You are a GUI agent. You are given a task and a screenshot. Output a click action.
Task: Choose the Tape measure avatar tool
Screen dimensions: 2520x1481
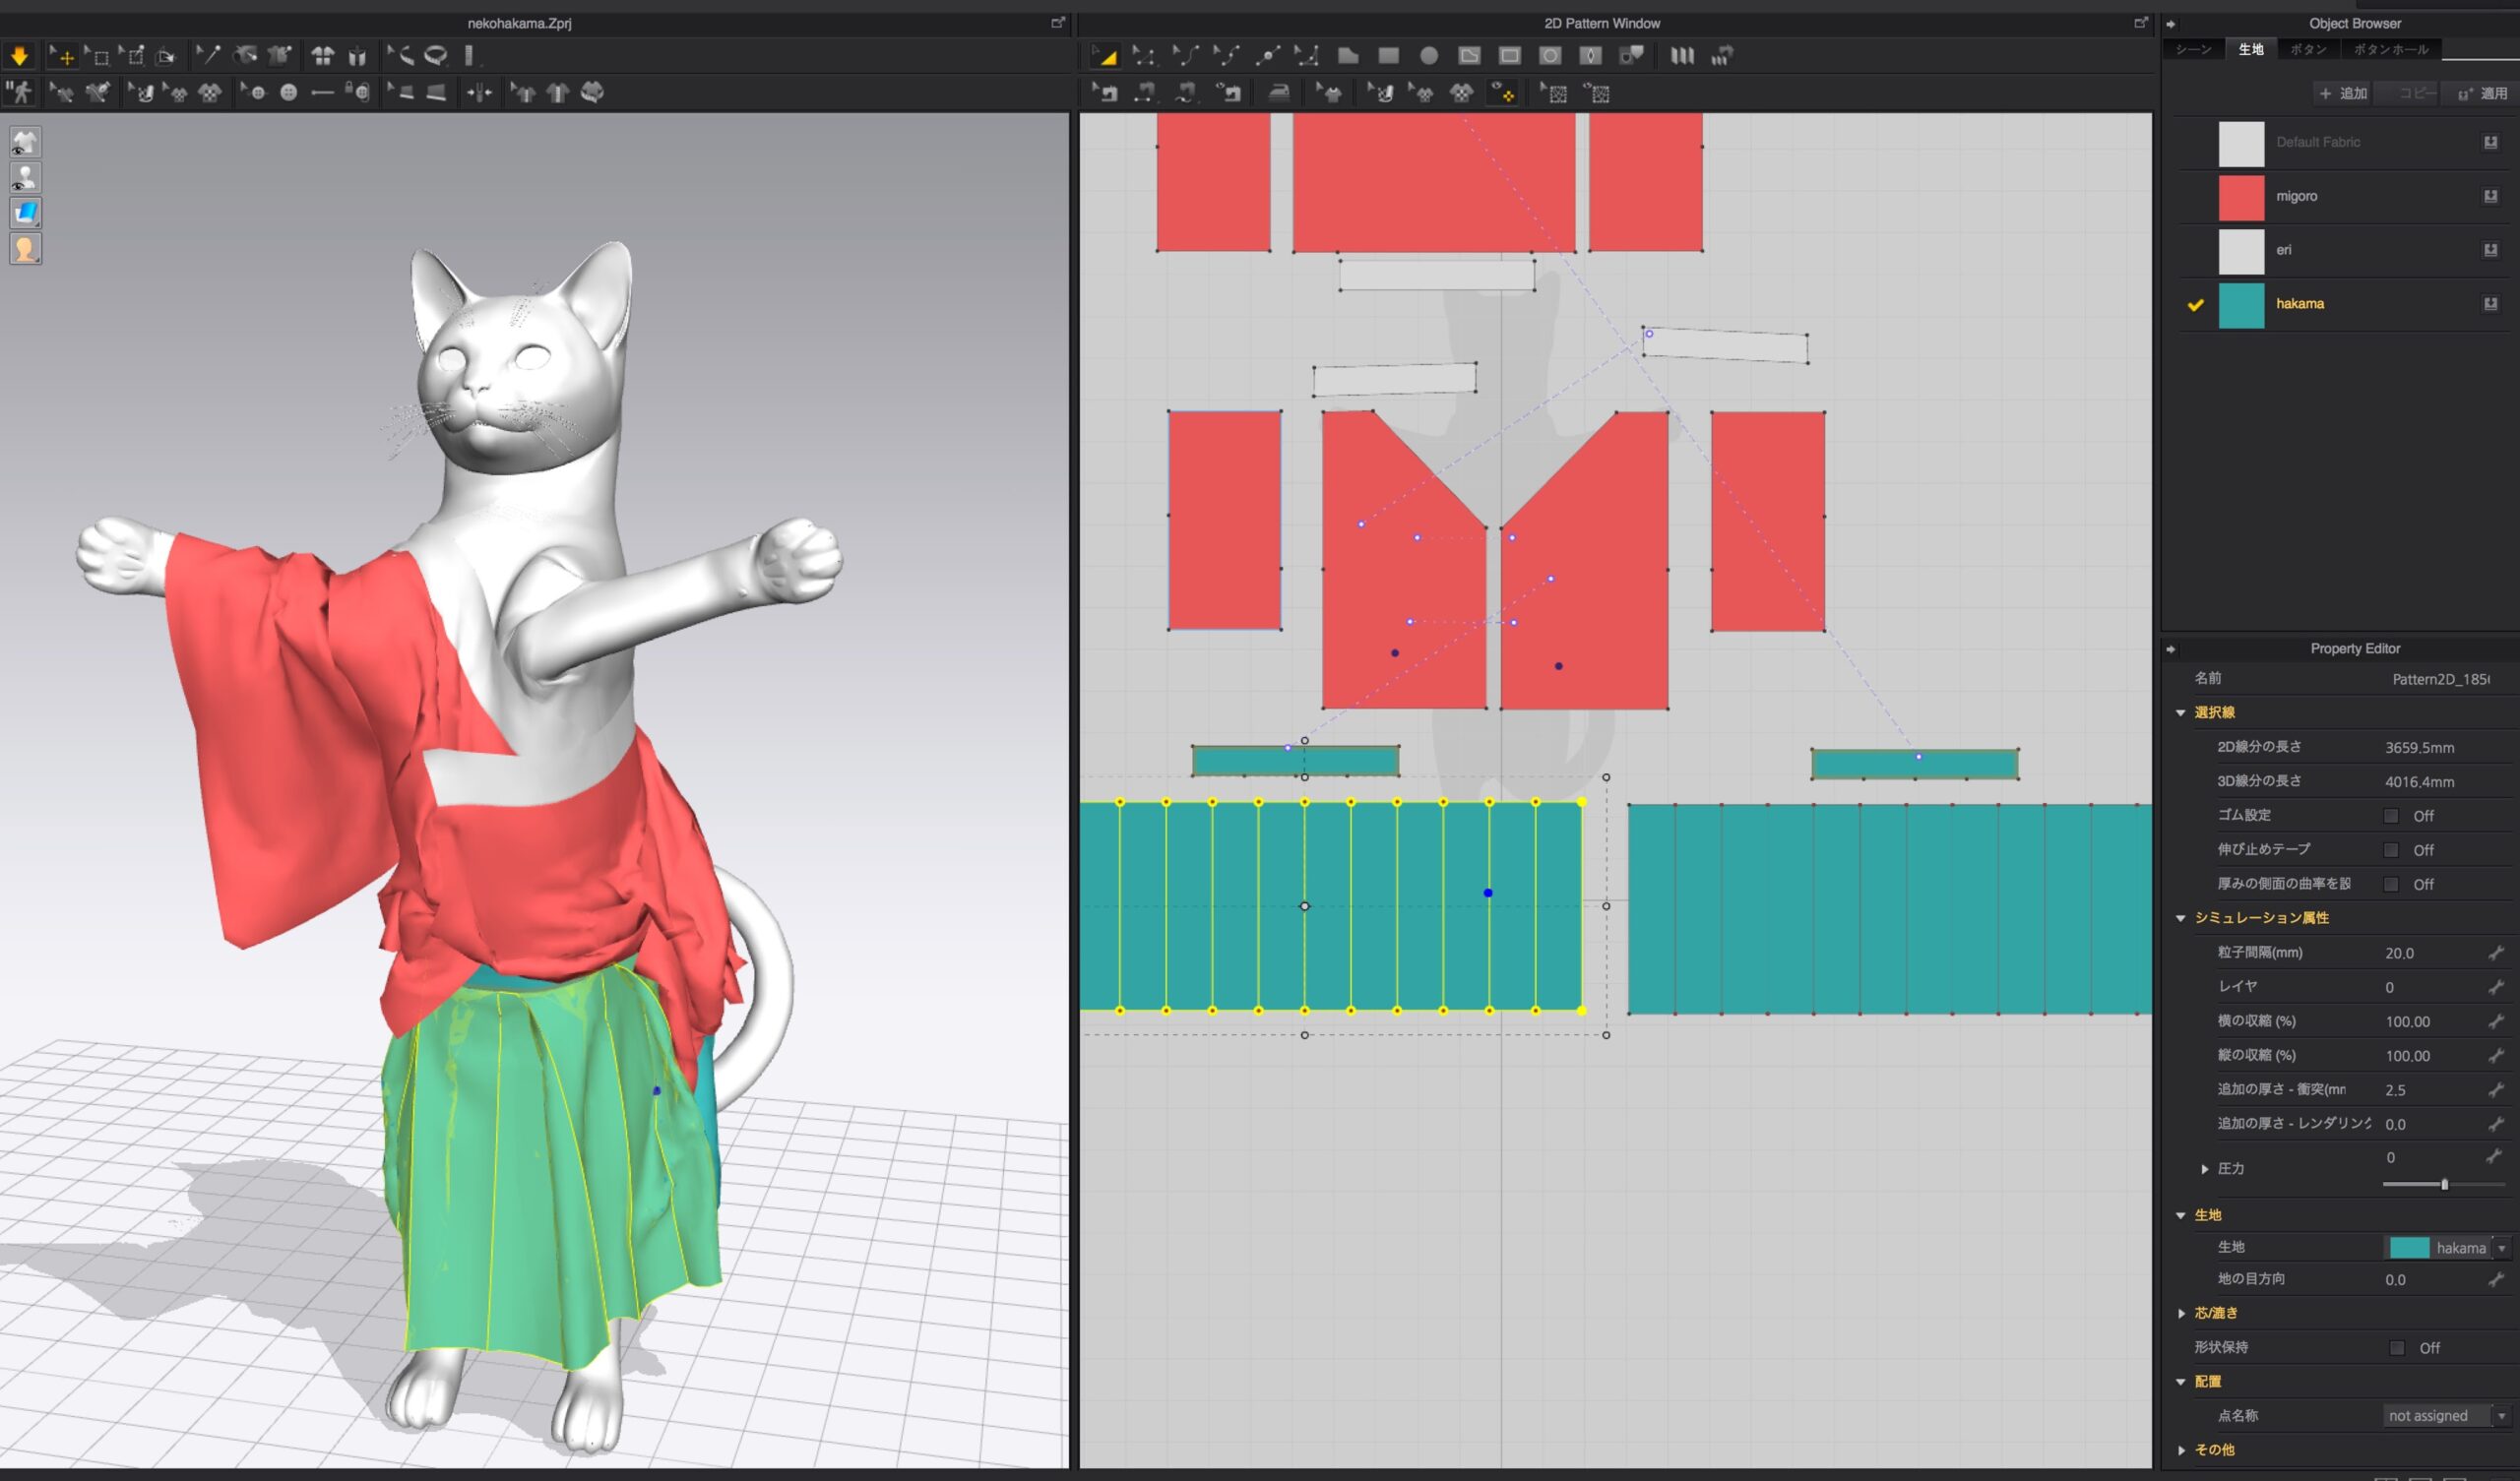(x=435, y=56)
